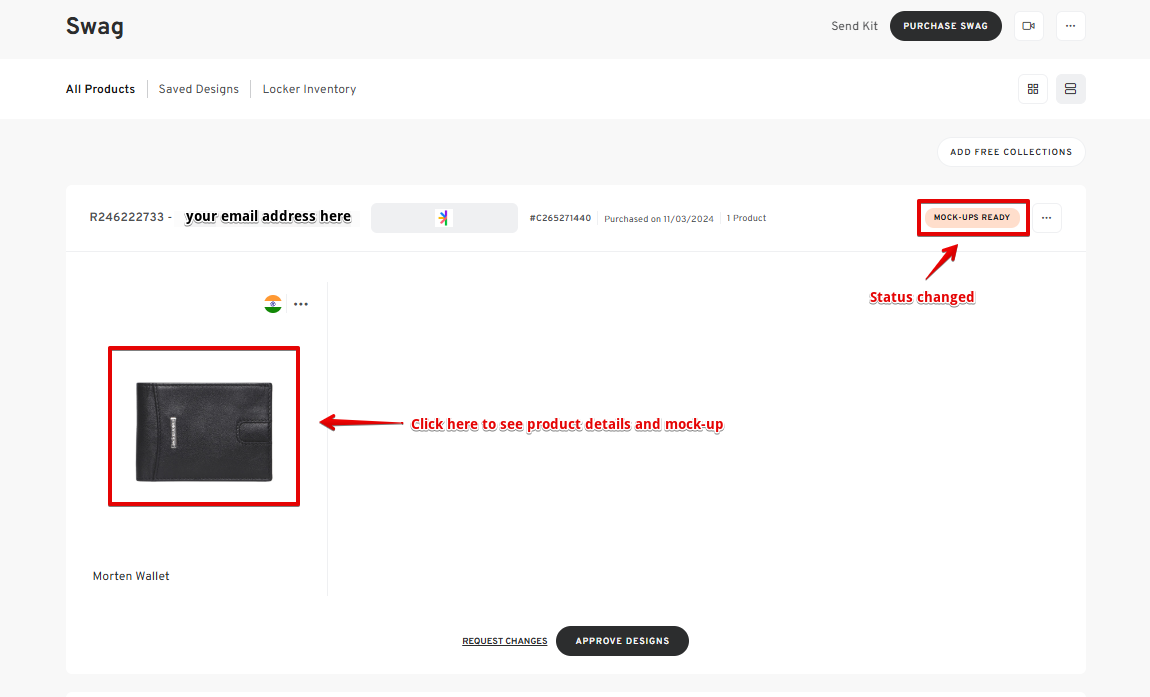Image resolution: width=1150 pixels, height=697 pixels.
Task: Switch to list view layout
Action: (1070, 89)
